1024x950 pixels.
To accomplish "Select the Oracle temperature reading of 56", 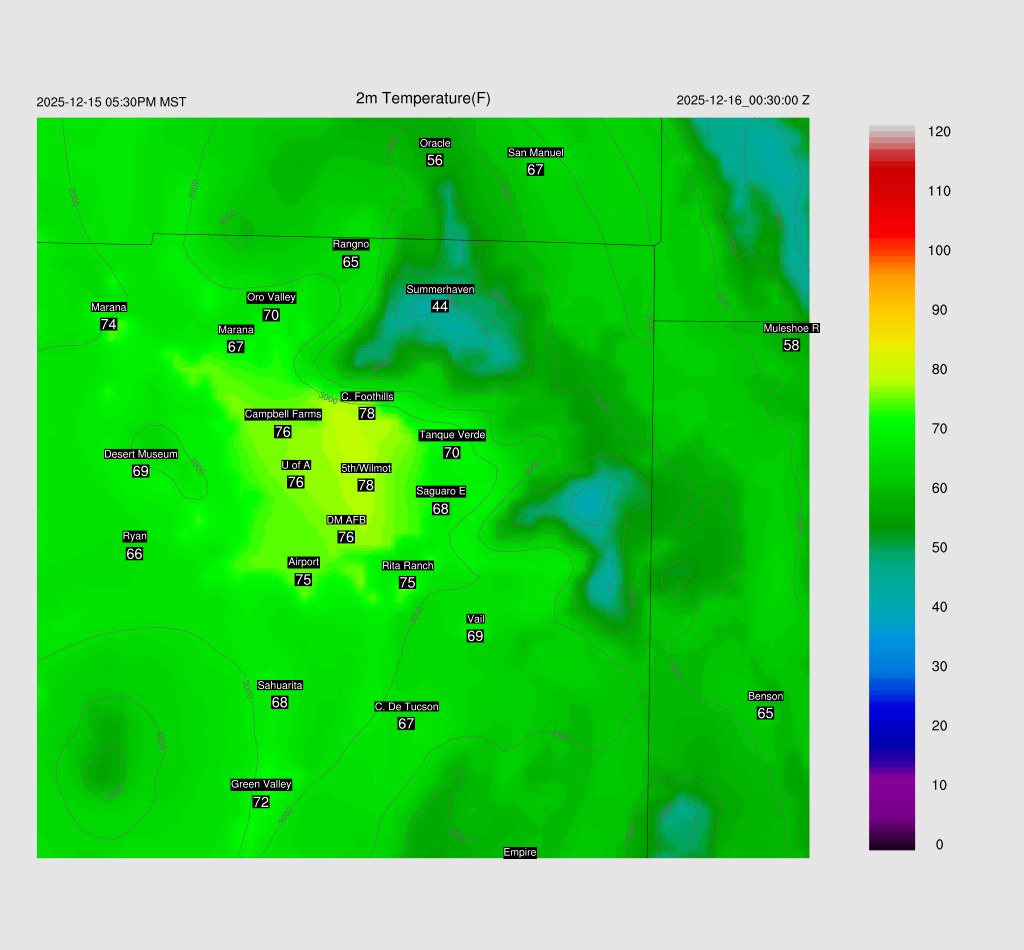I will [435, 160].
